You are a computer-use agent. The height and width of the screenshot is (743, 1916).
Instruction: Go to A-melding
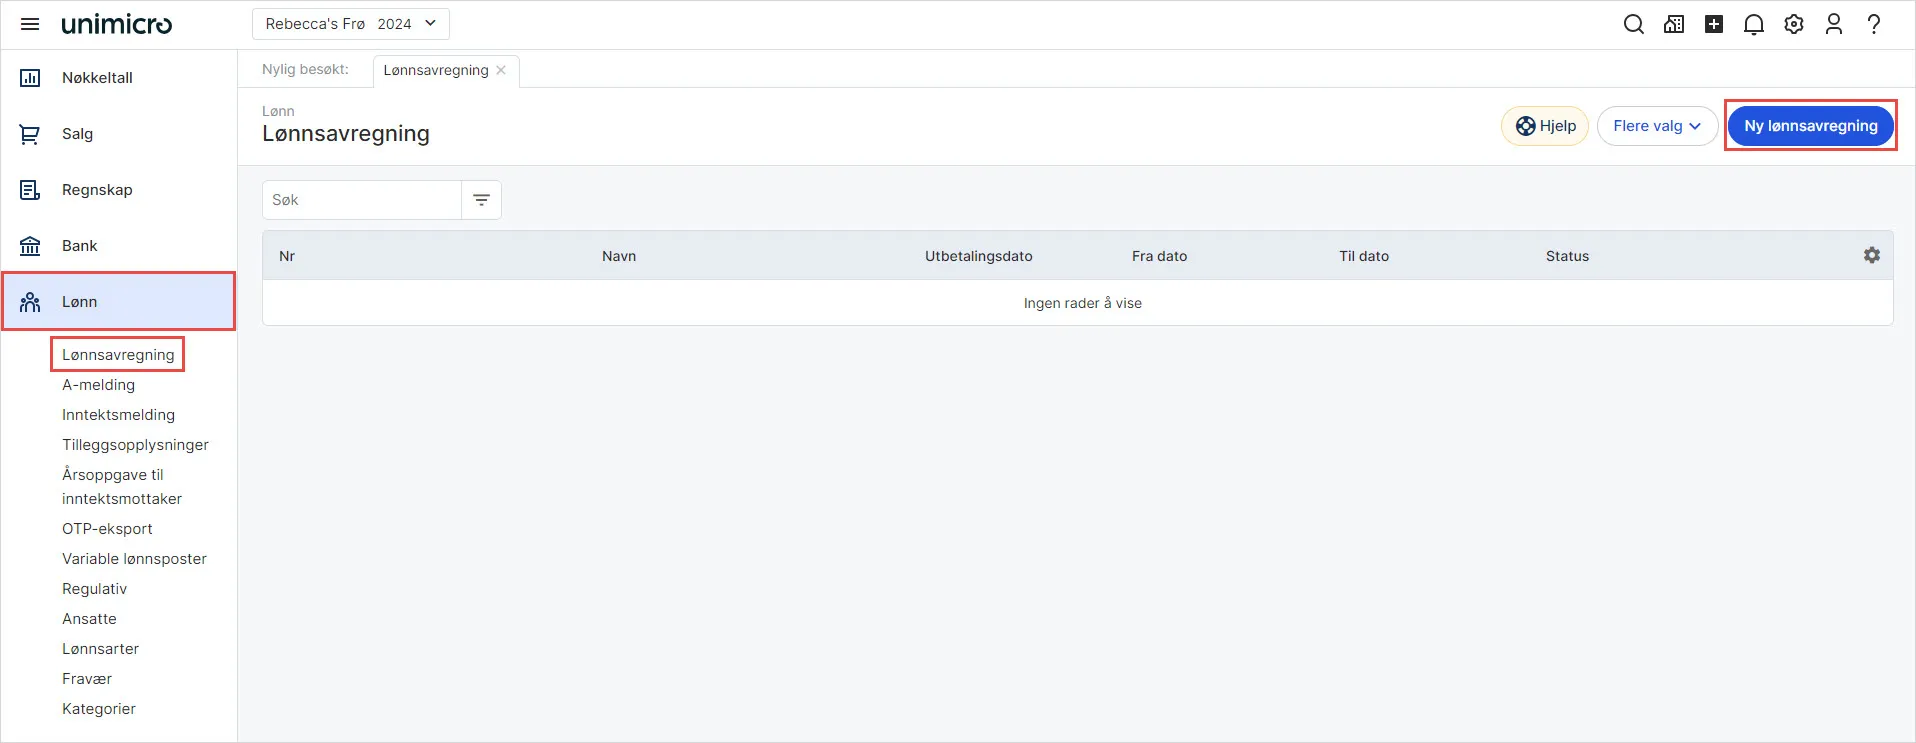pyautogui.click(x=98, y=385)
